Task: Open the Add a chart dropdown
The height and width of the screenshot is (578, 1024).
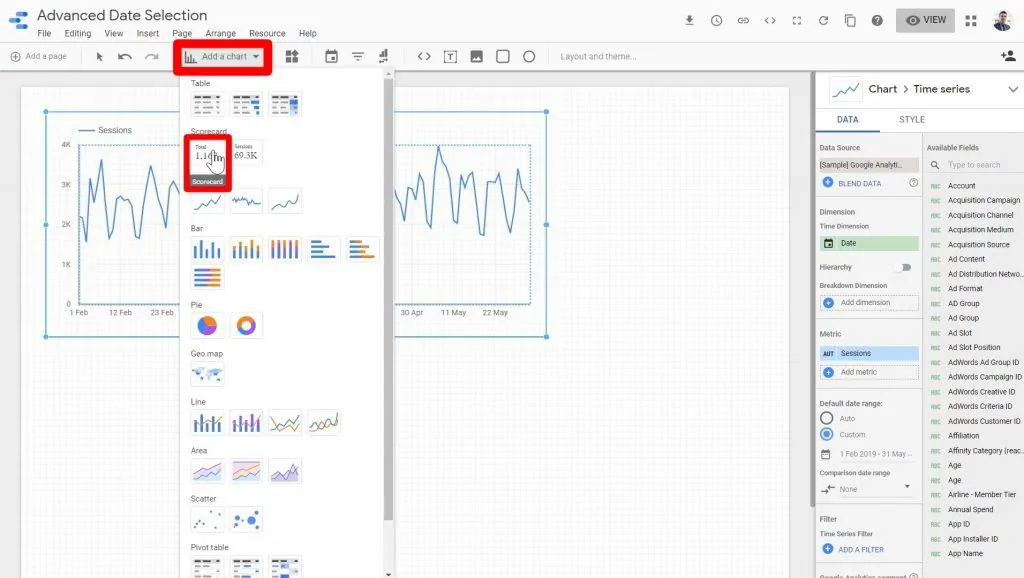Action: 222,57
